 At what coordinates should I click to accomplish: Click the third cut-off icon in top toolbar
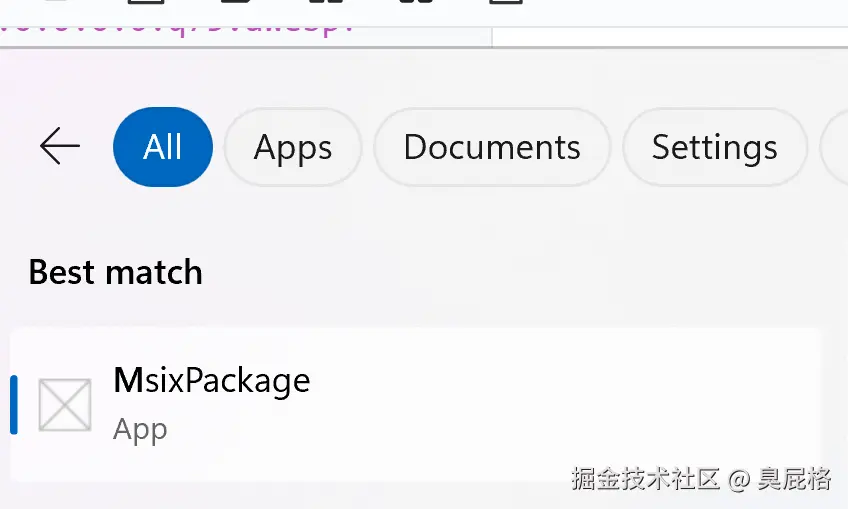point(236,2)
